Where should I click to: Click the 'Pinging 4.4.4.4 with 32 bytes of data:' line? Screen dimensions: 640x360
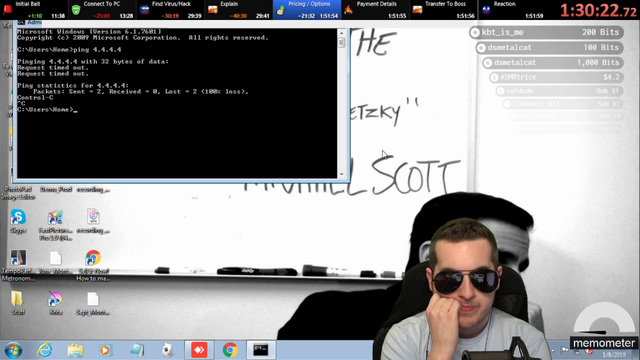[x=93, y=62]
